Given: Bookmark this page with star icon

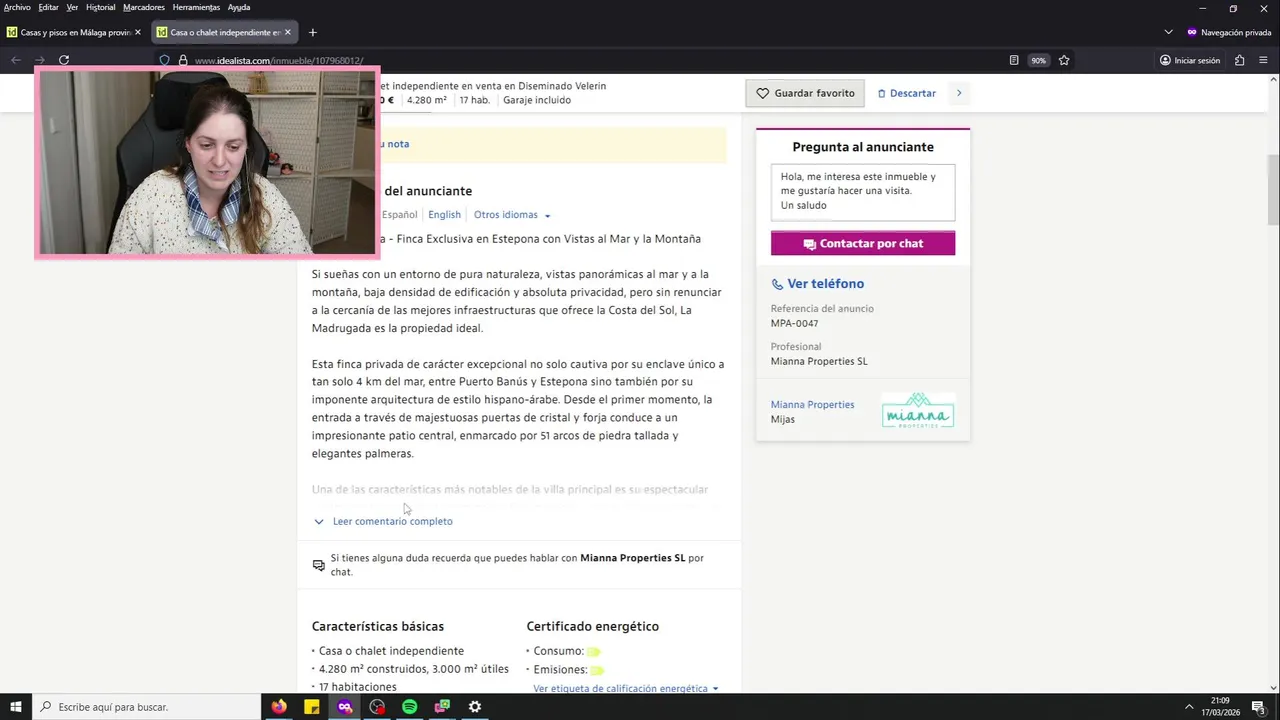Looking at the screenshot, I should [1064, 60].
